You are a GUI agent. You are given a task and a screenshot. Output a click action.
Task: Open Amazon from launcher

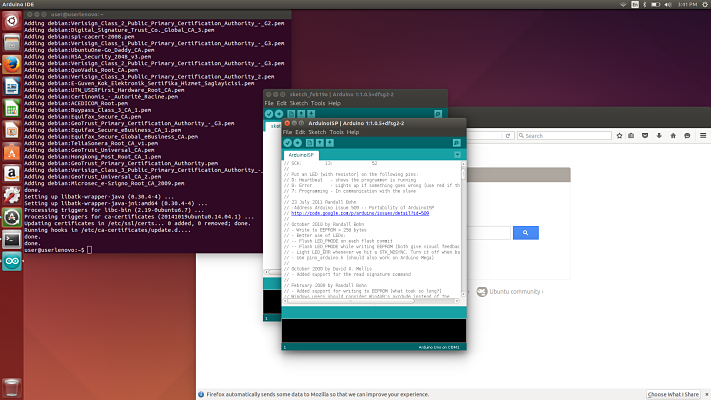[12, 174]
